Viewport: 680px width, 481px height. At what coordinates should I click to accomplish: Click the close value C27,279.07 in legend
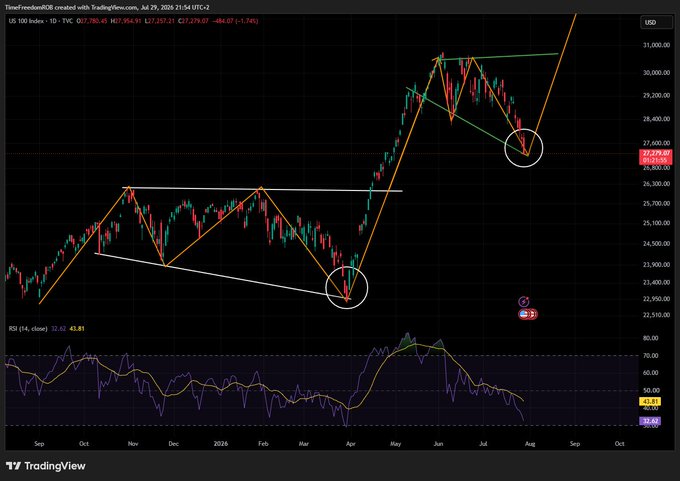pos(193,21)
